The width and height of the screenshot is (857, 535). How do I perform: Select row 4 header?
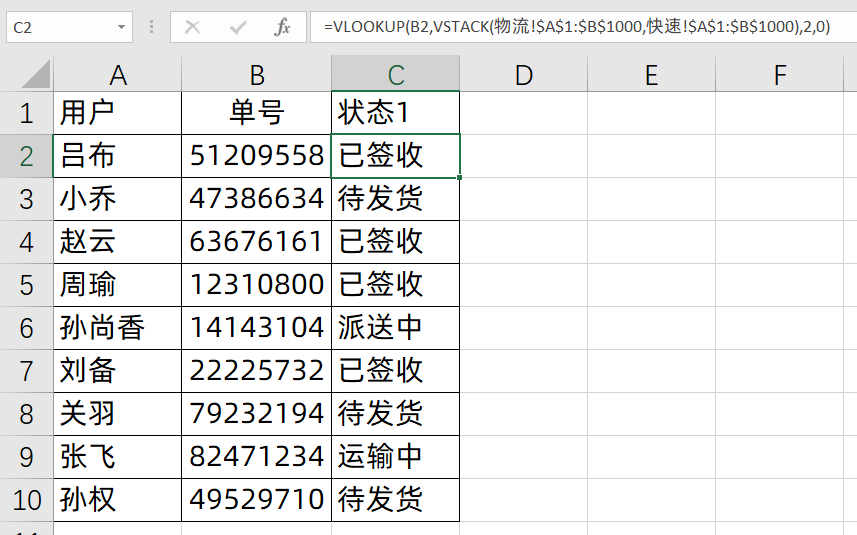click(x=26, y=242)
